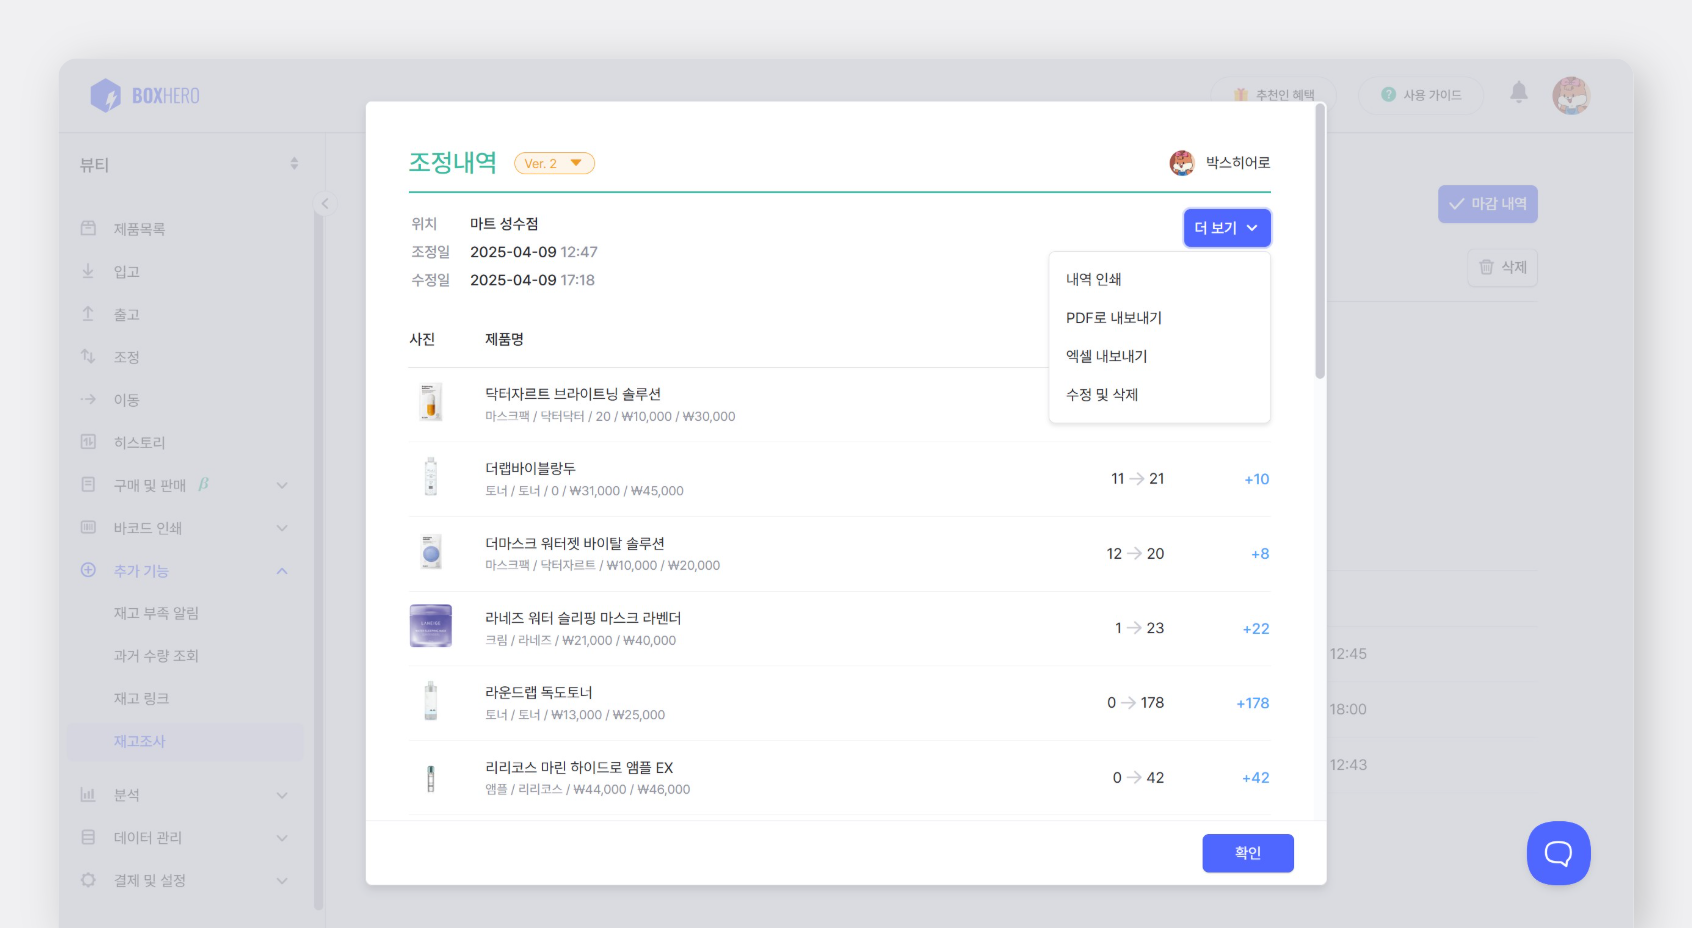Click the 데이터 관리 database icon
The width and height of the screenshot is (1692, 928).
tap(88, 837)
